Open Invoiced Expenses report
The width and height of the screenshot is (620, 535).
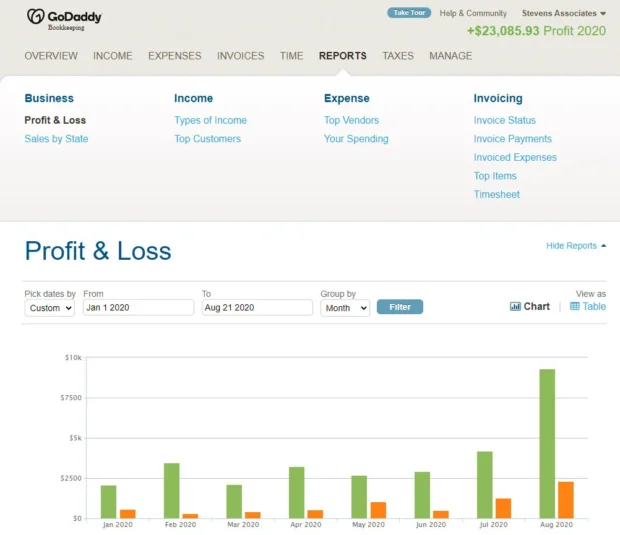515,157
